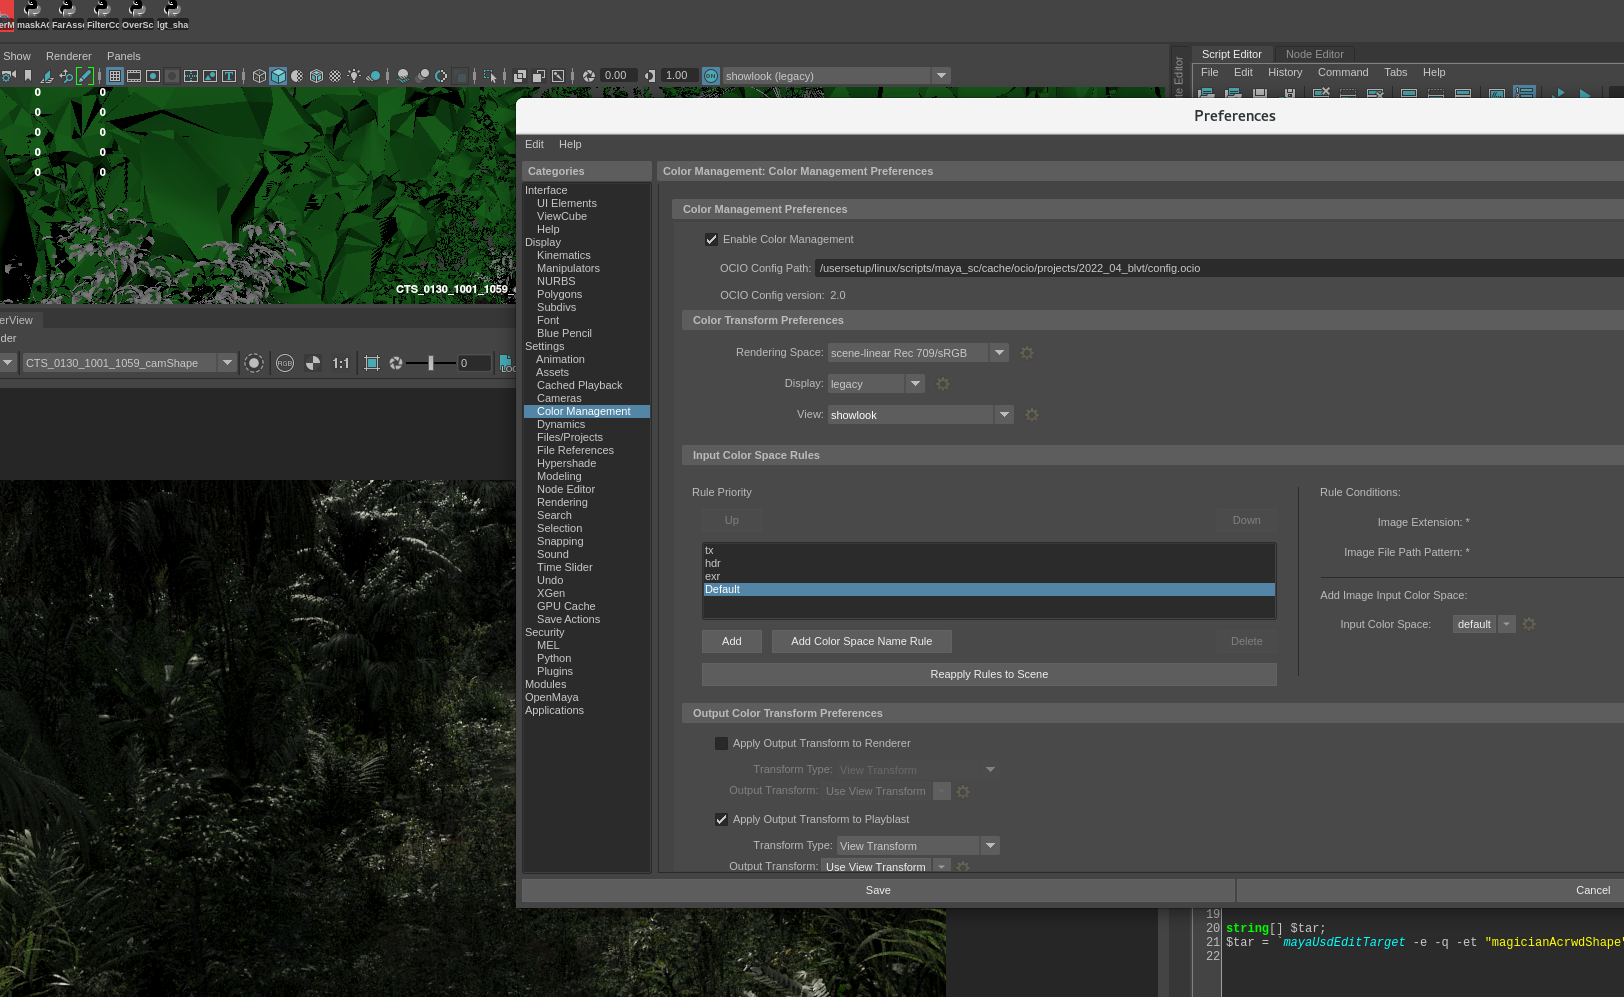Show the alpha channel in Render View
The width and height of the screenshot is (1624, 997).
coord(312,363)
